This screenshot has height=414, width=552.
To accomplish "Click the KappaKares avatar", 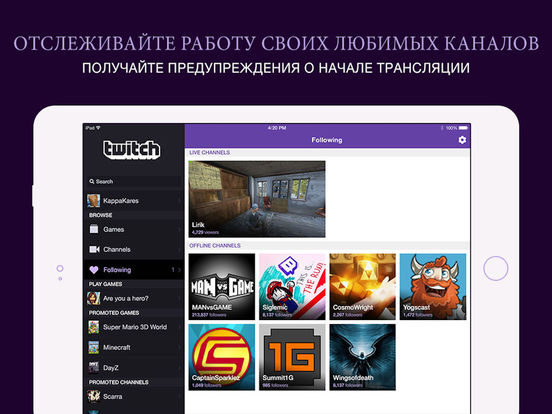I will pos(93,201).
